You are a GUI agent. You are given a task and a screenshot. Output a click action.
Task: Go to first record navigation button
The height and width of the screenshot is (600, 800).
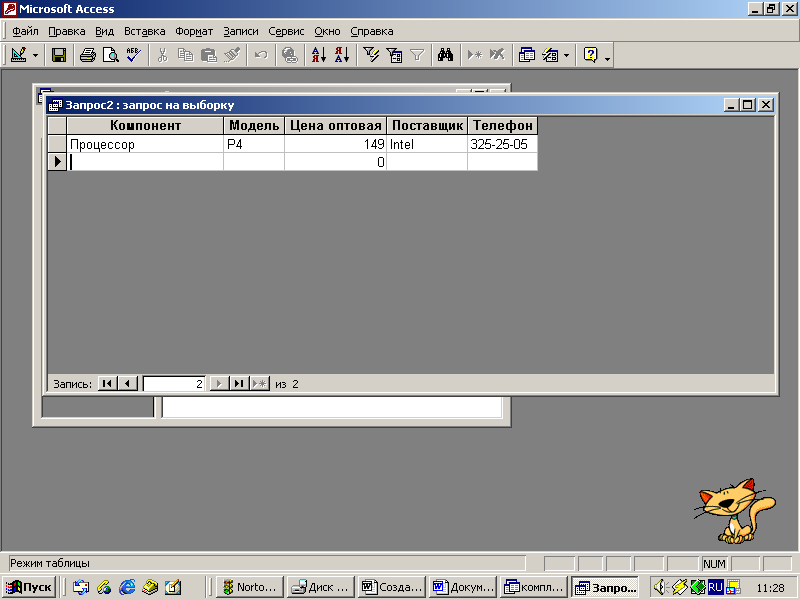107,384
